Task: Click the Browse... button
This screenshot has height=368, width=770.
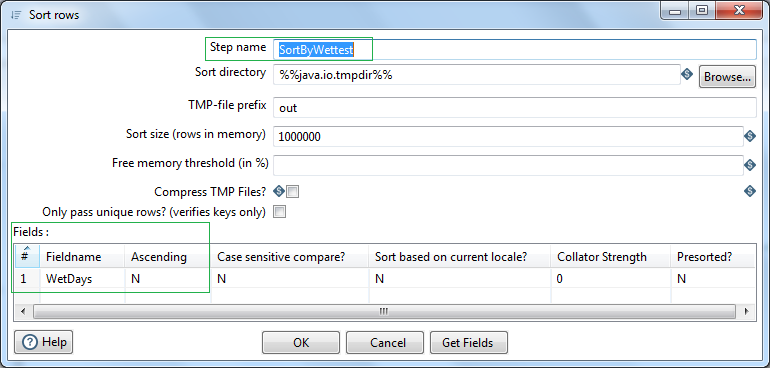Action: (727, 77)
